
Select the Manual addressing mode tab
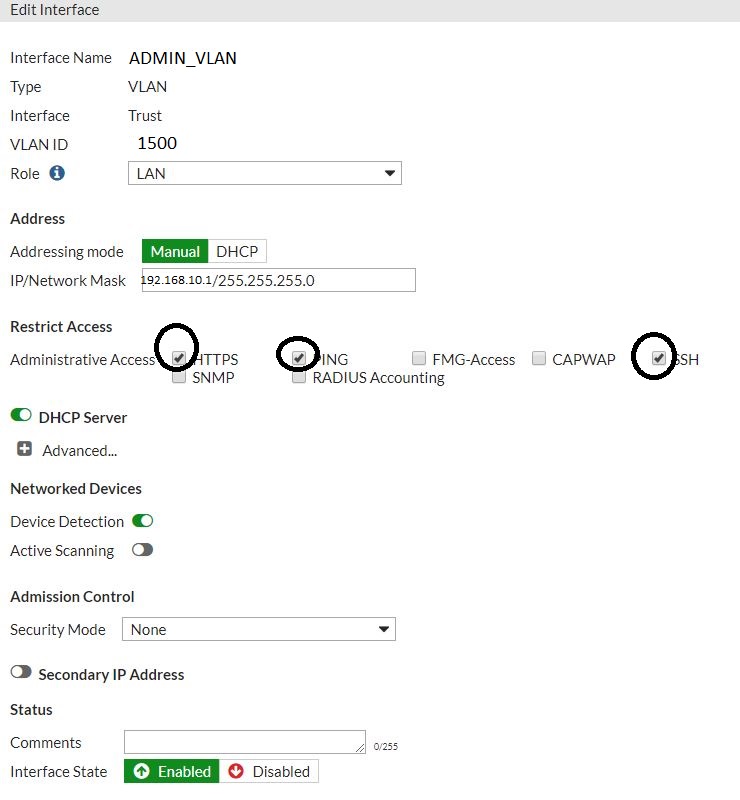coord(174,251)
